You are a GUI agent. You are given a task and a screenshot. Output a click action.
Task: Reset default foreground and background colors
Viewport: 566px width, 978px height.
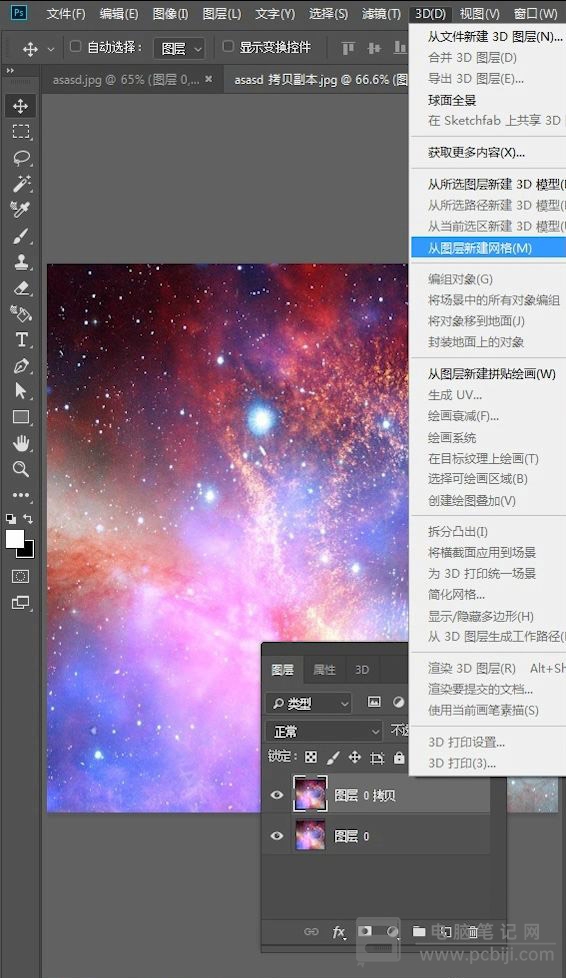11,519
